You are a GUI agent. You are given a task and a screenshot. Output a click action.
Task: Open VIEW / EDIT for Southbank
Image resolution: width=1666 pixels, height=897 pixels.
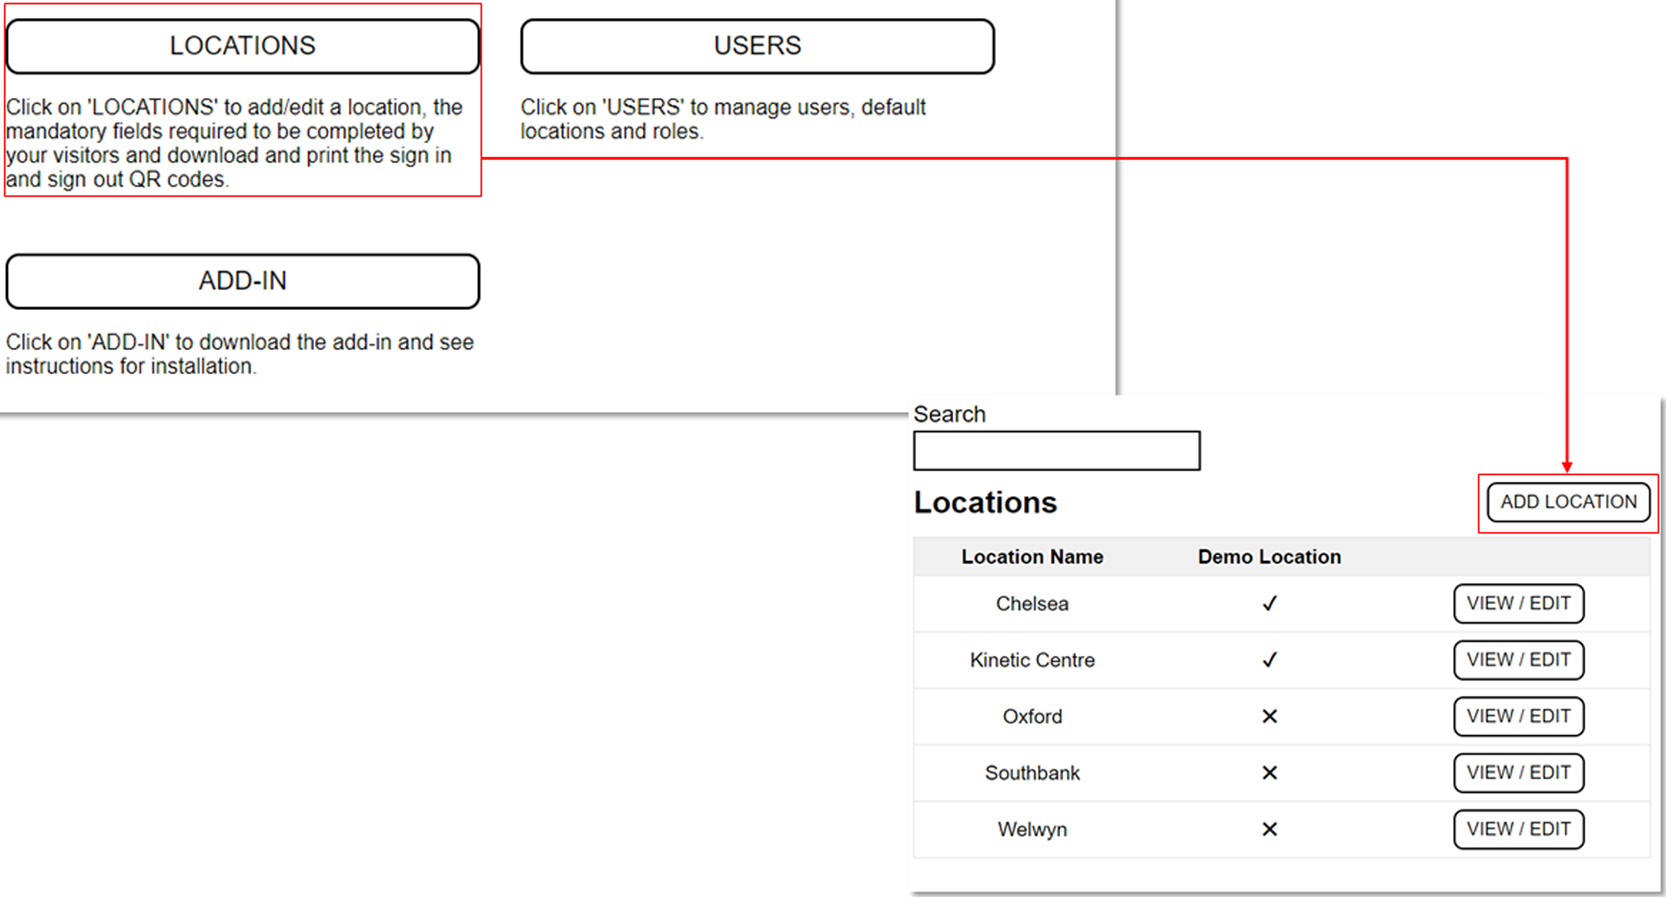pos(1518,773)
